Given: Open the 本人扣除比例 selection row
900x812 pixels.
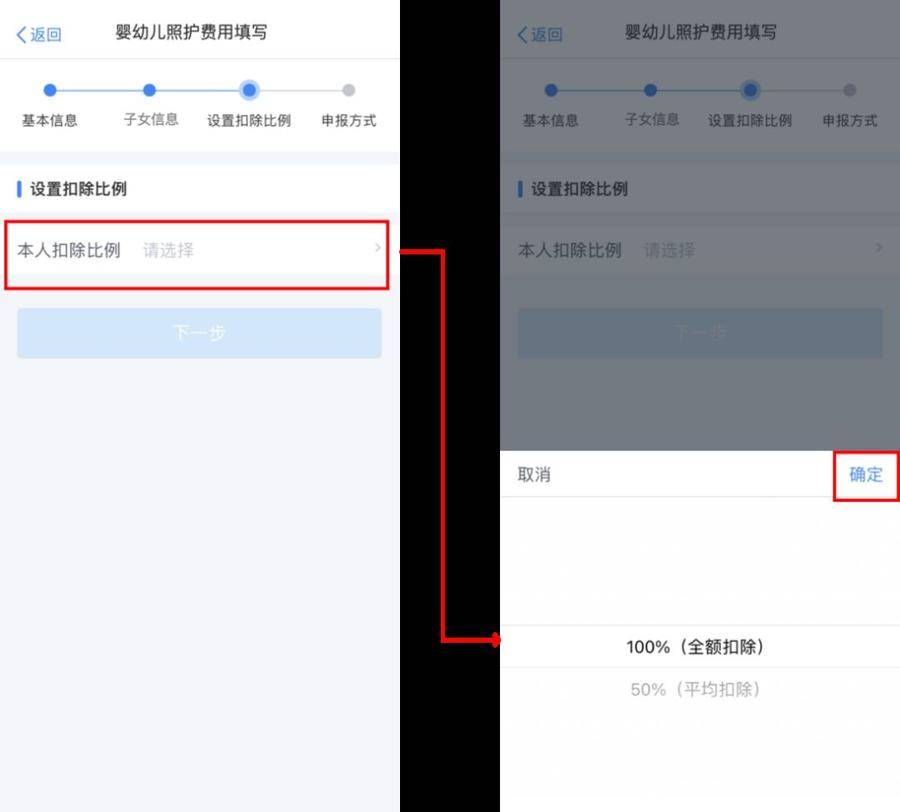Looking at the screenshot, I should [x=200, y=250].
